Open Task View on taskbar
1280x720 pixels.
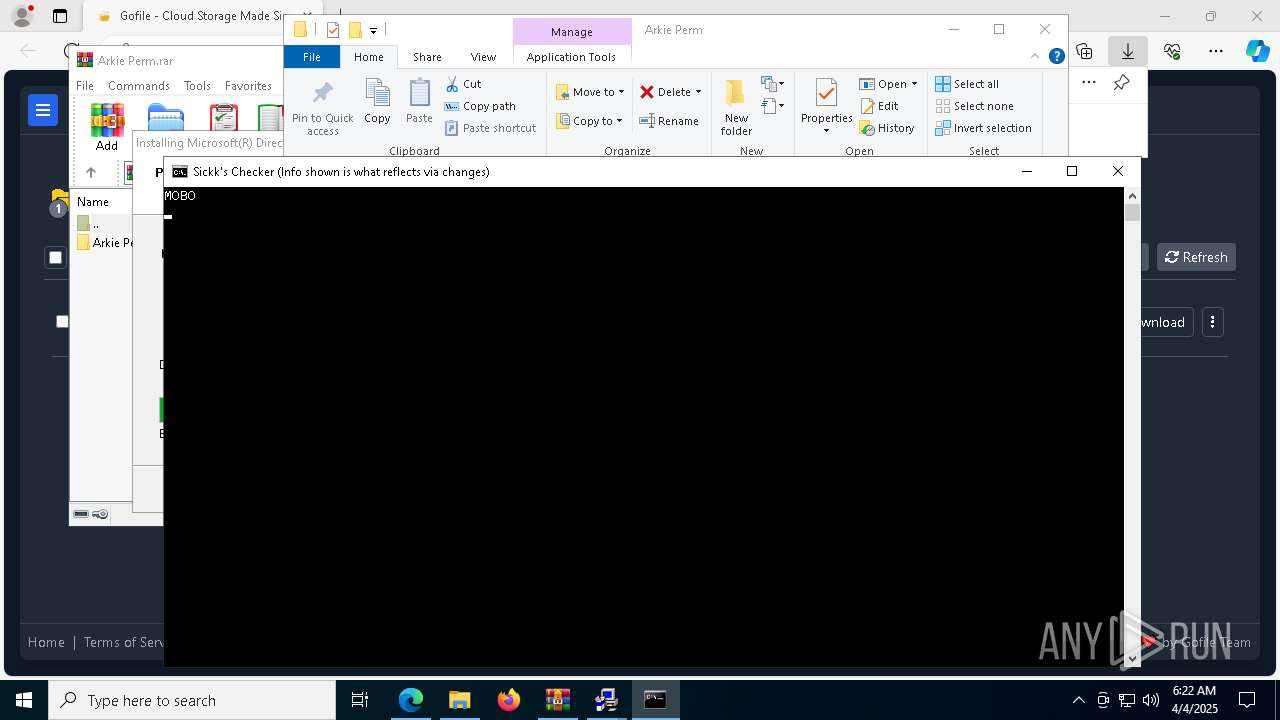click(x=361, y=700)
